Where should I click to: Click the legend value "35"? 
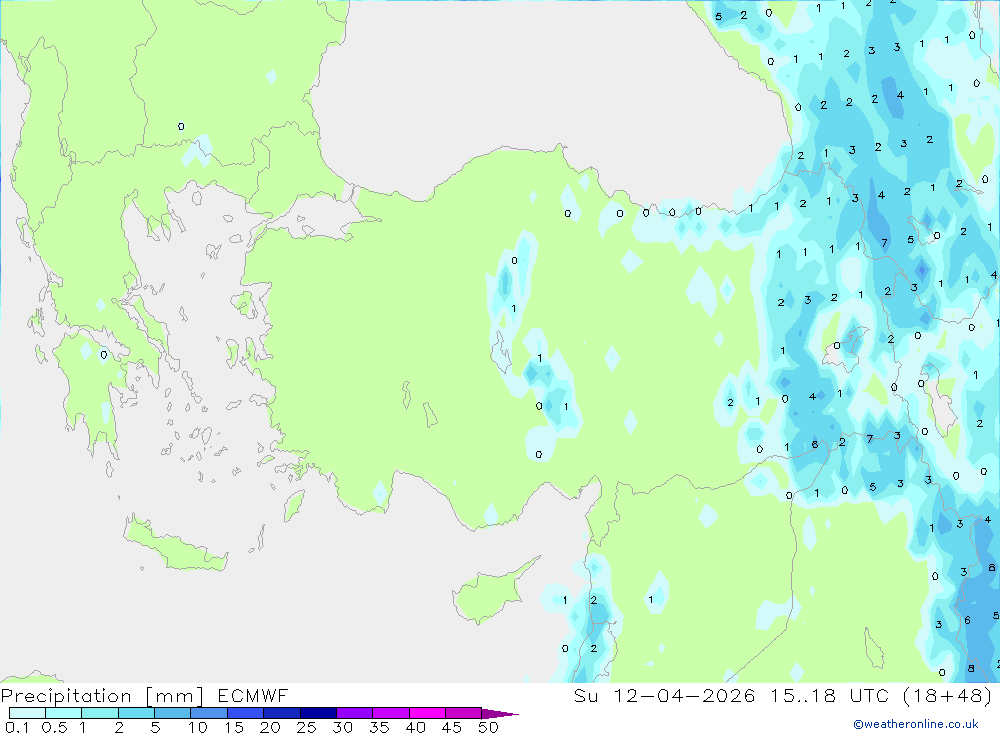(x=379, y=727)
